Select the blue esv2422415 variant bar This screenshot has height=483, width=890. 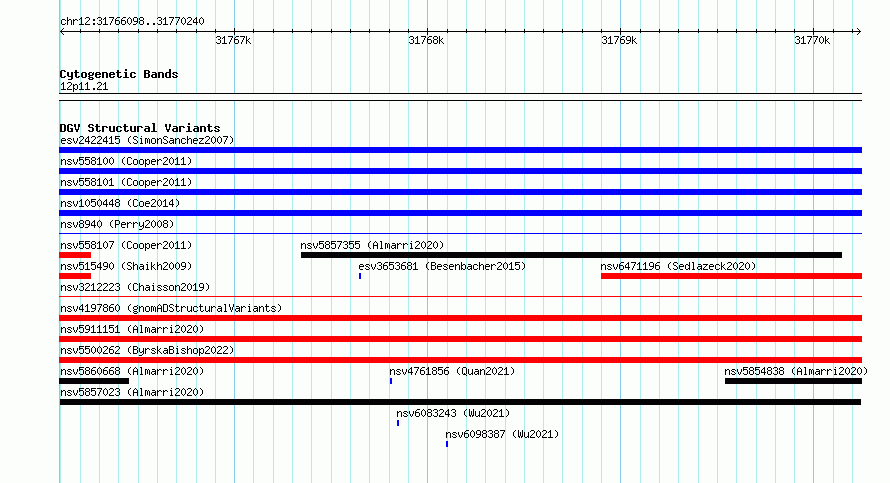(461, 150)
